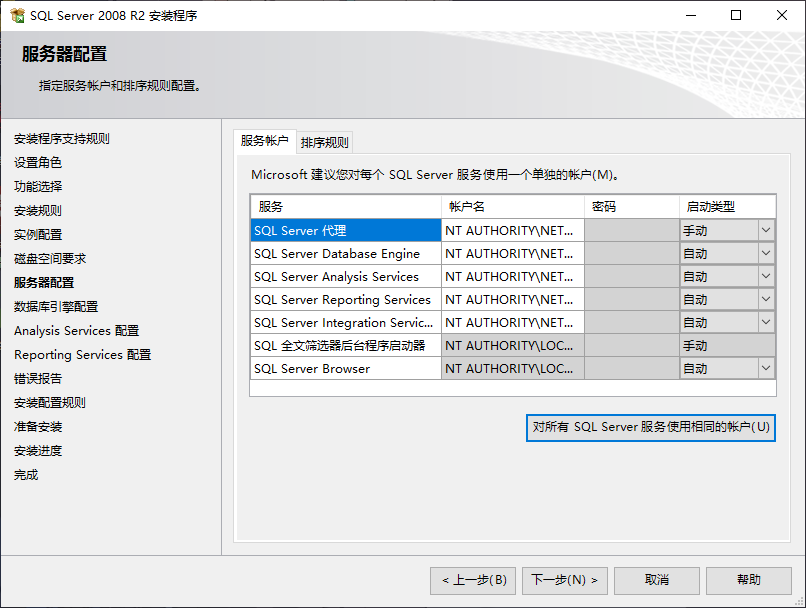806x608 pixels.
Task: Open startup type dropdown for Reporting Services
Action: coord(766,299)
